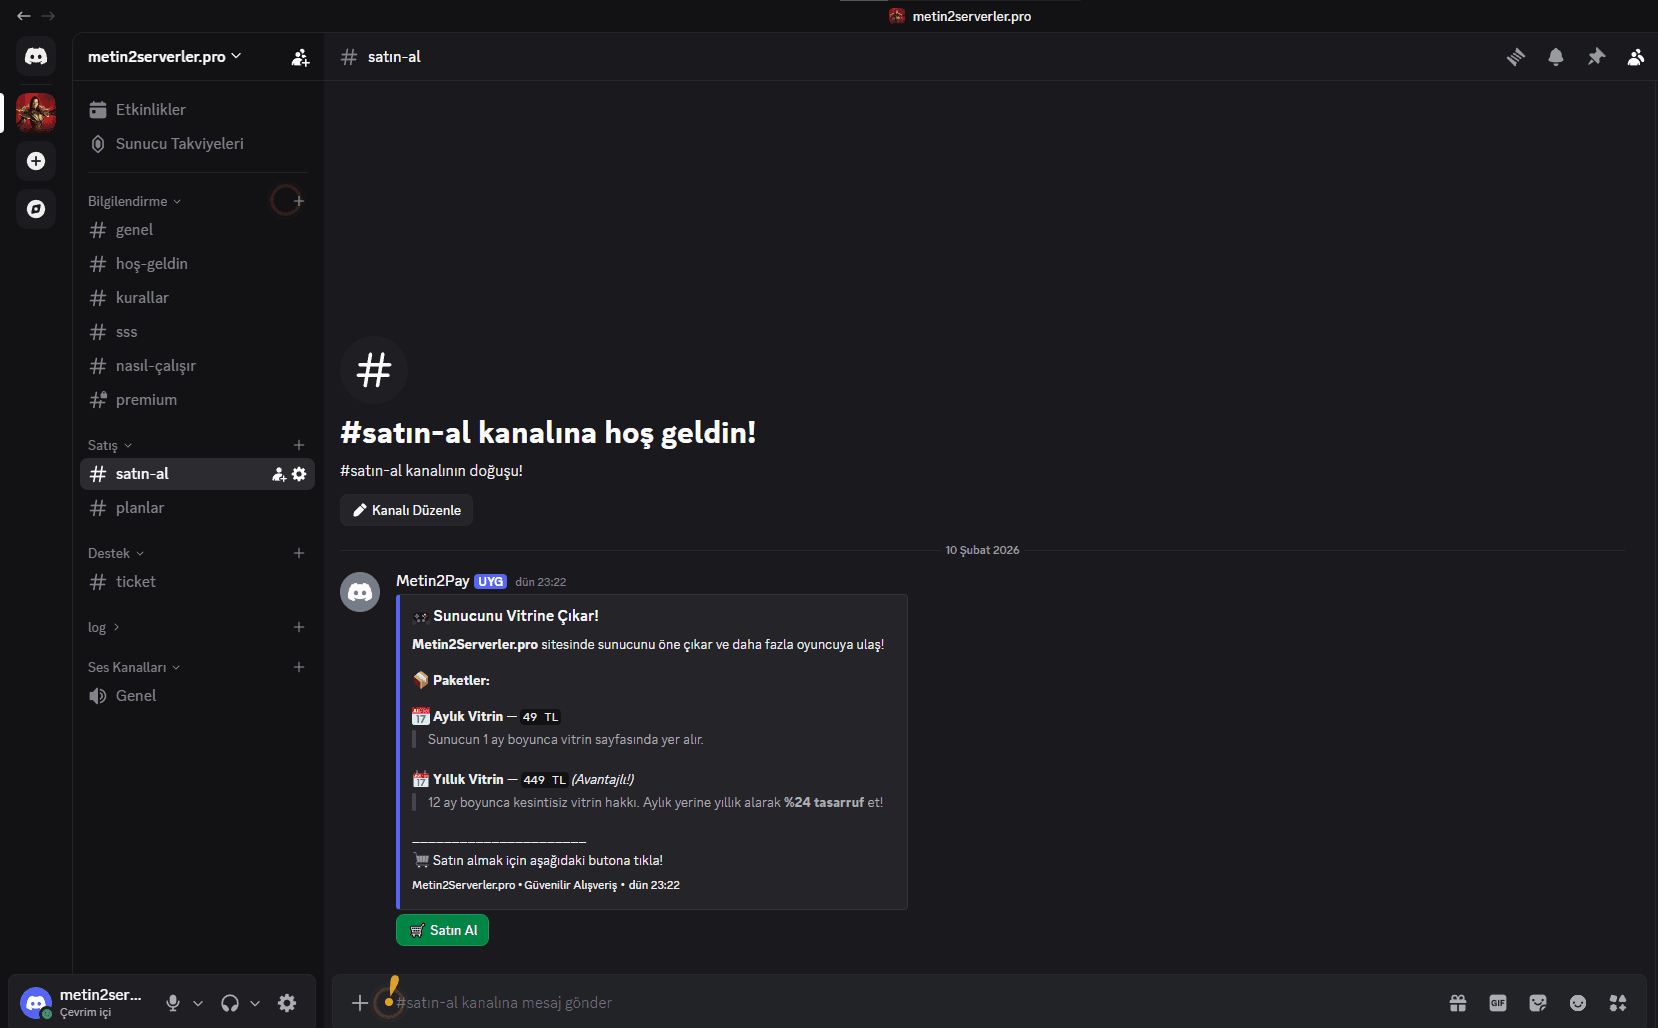Open the GIF picker
Image resolution: width=1658 pixels, height=1028 pixels.
point(1498,1003)
